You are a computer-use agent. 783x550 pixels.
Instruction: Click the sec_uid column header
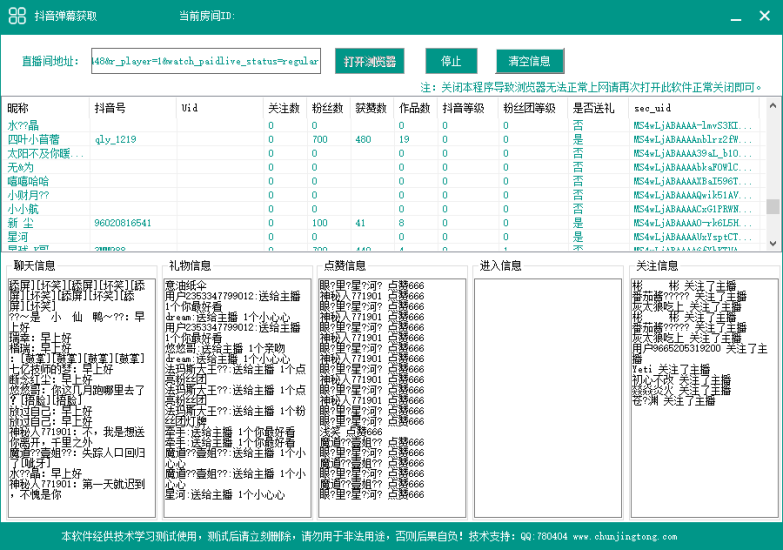694,108
